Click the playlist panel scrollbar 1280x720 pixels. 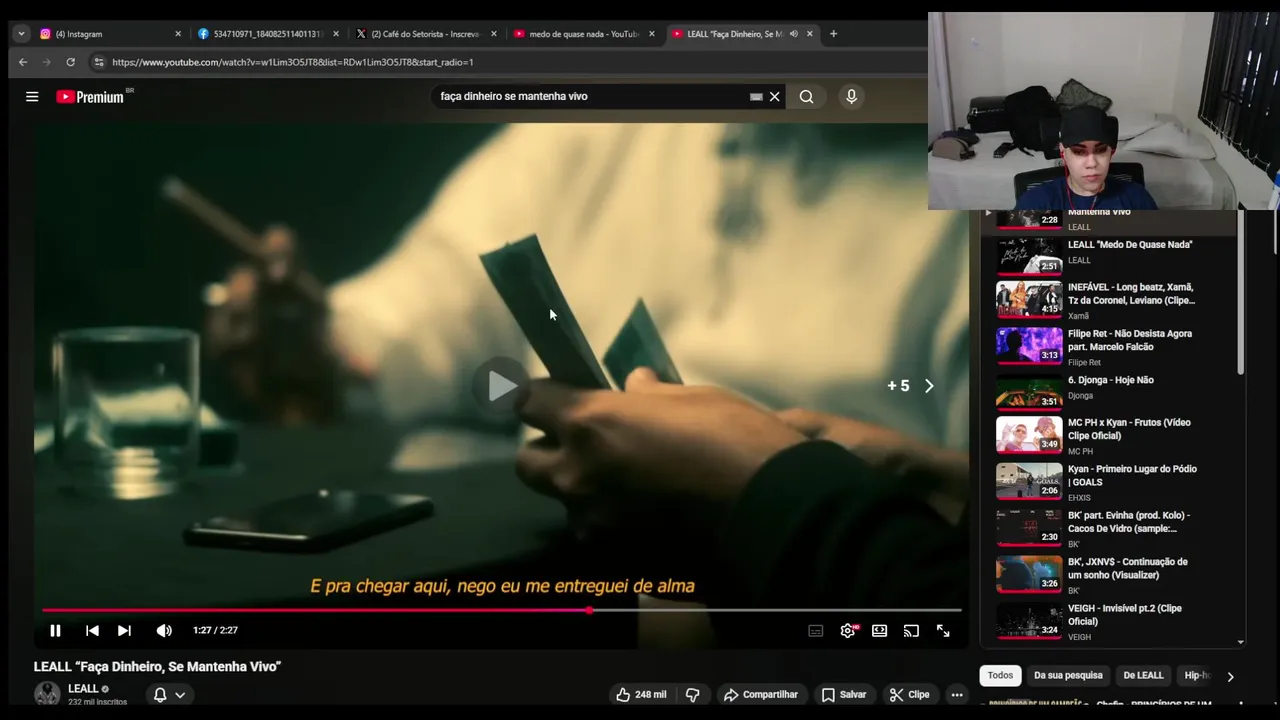(1241, 295)
